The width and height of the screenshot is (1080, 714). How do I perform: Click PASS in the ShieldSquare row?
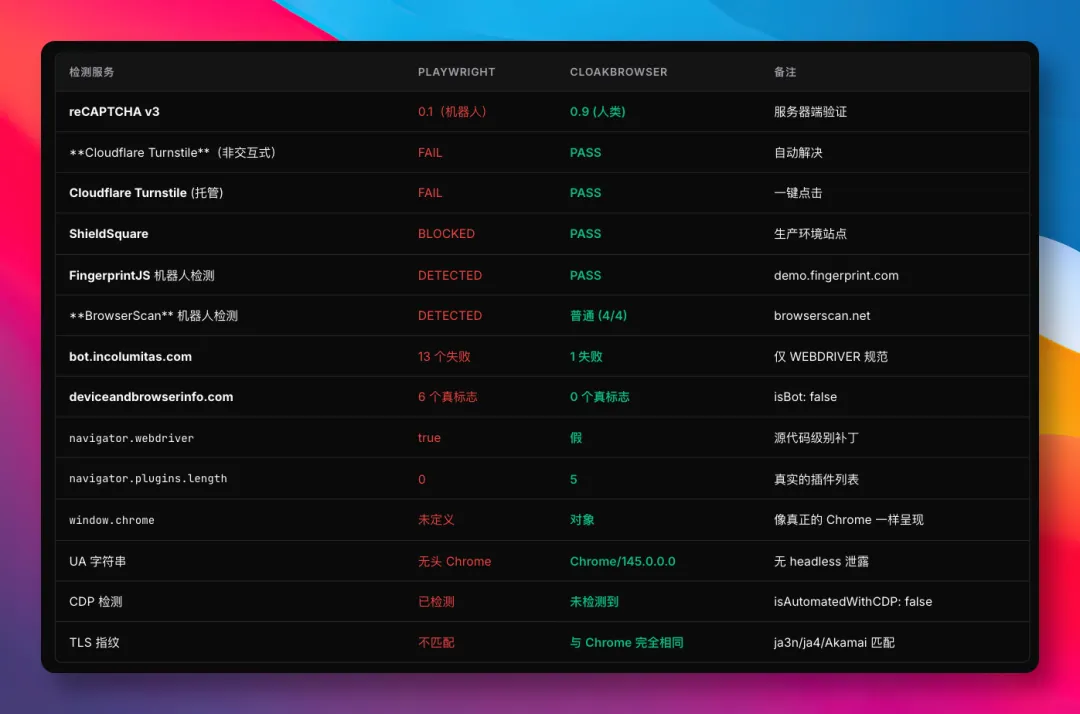point(585,233)
